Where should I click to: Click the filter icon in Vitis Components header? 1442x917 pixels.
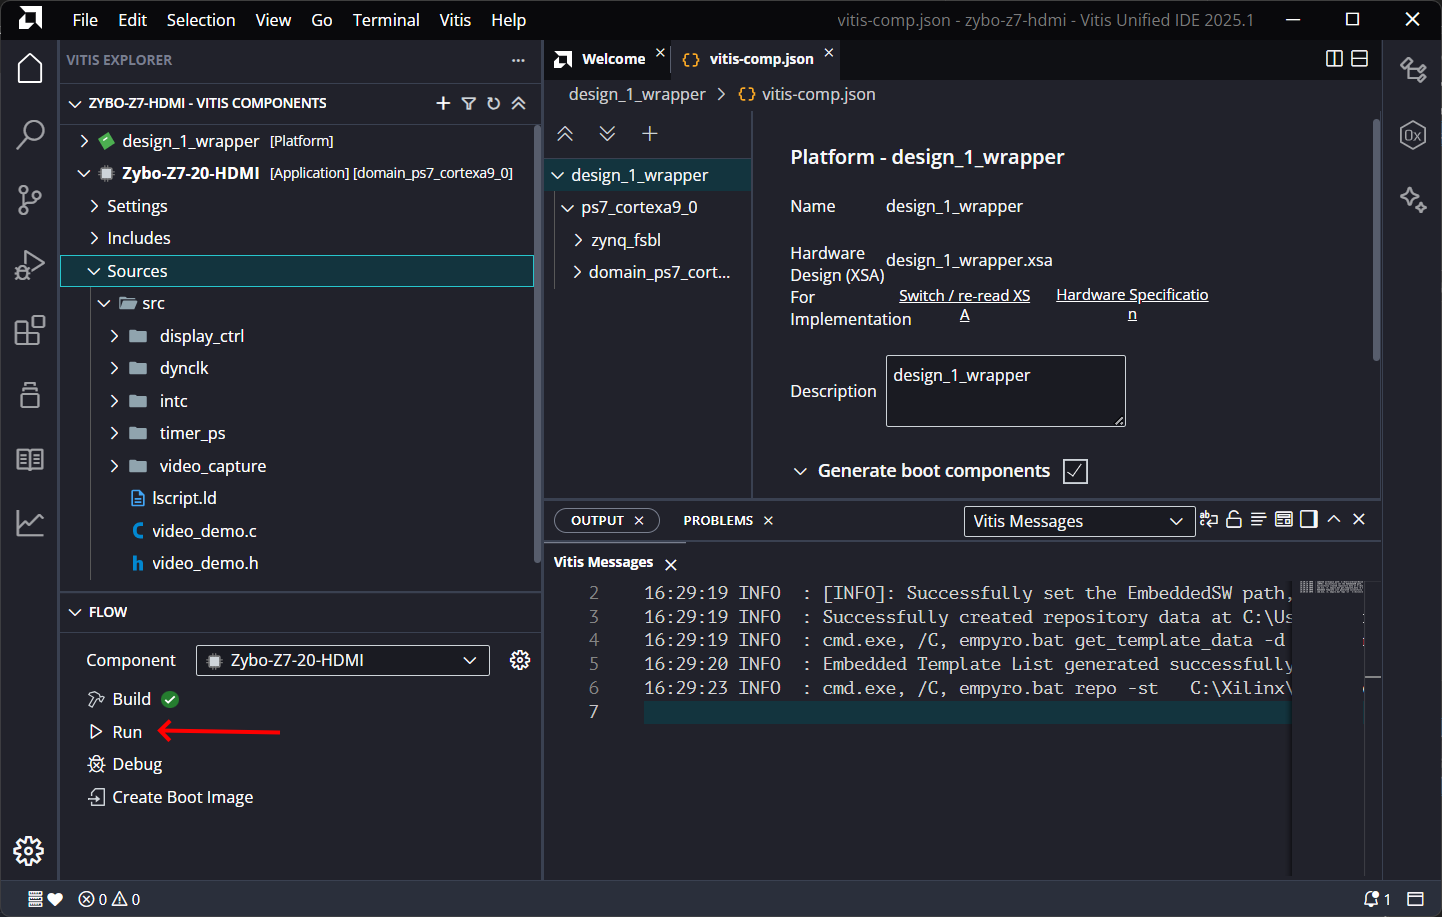click(468, 103)
